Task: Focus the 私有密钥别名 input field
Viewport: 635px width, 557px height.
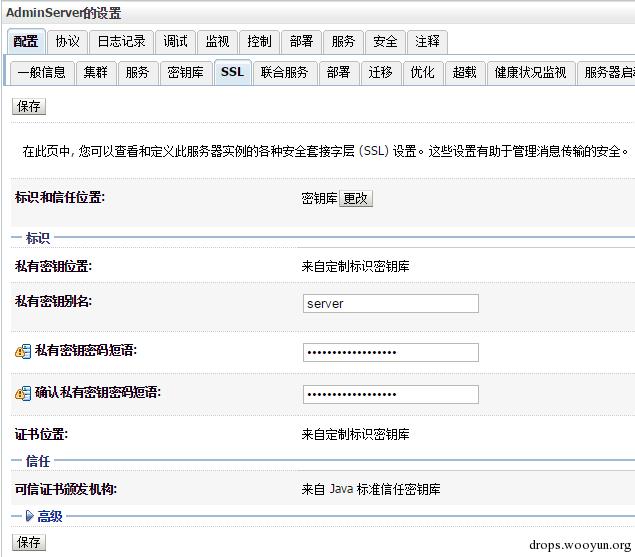Action: click(390, 304)
